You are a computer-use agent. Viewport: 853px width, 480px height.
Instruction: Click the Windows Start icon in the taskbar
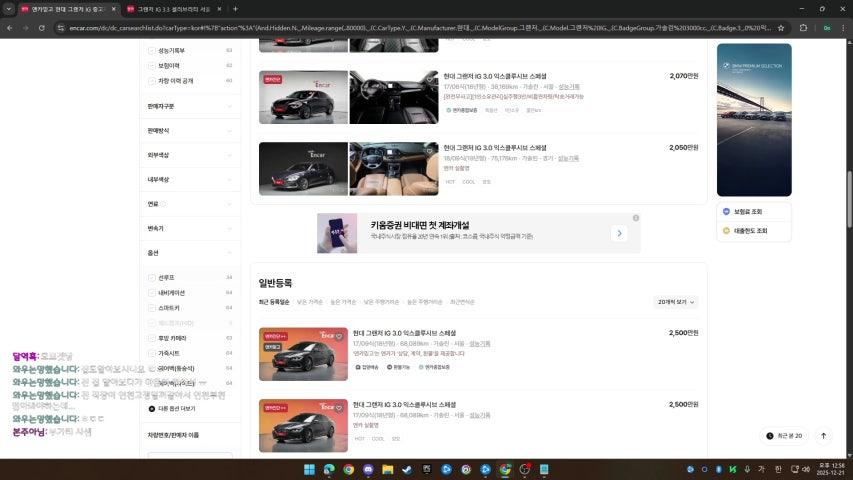tap(309, 469)
